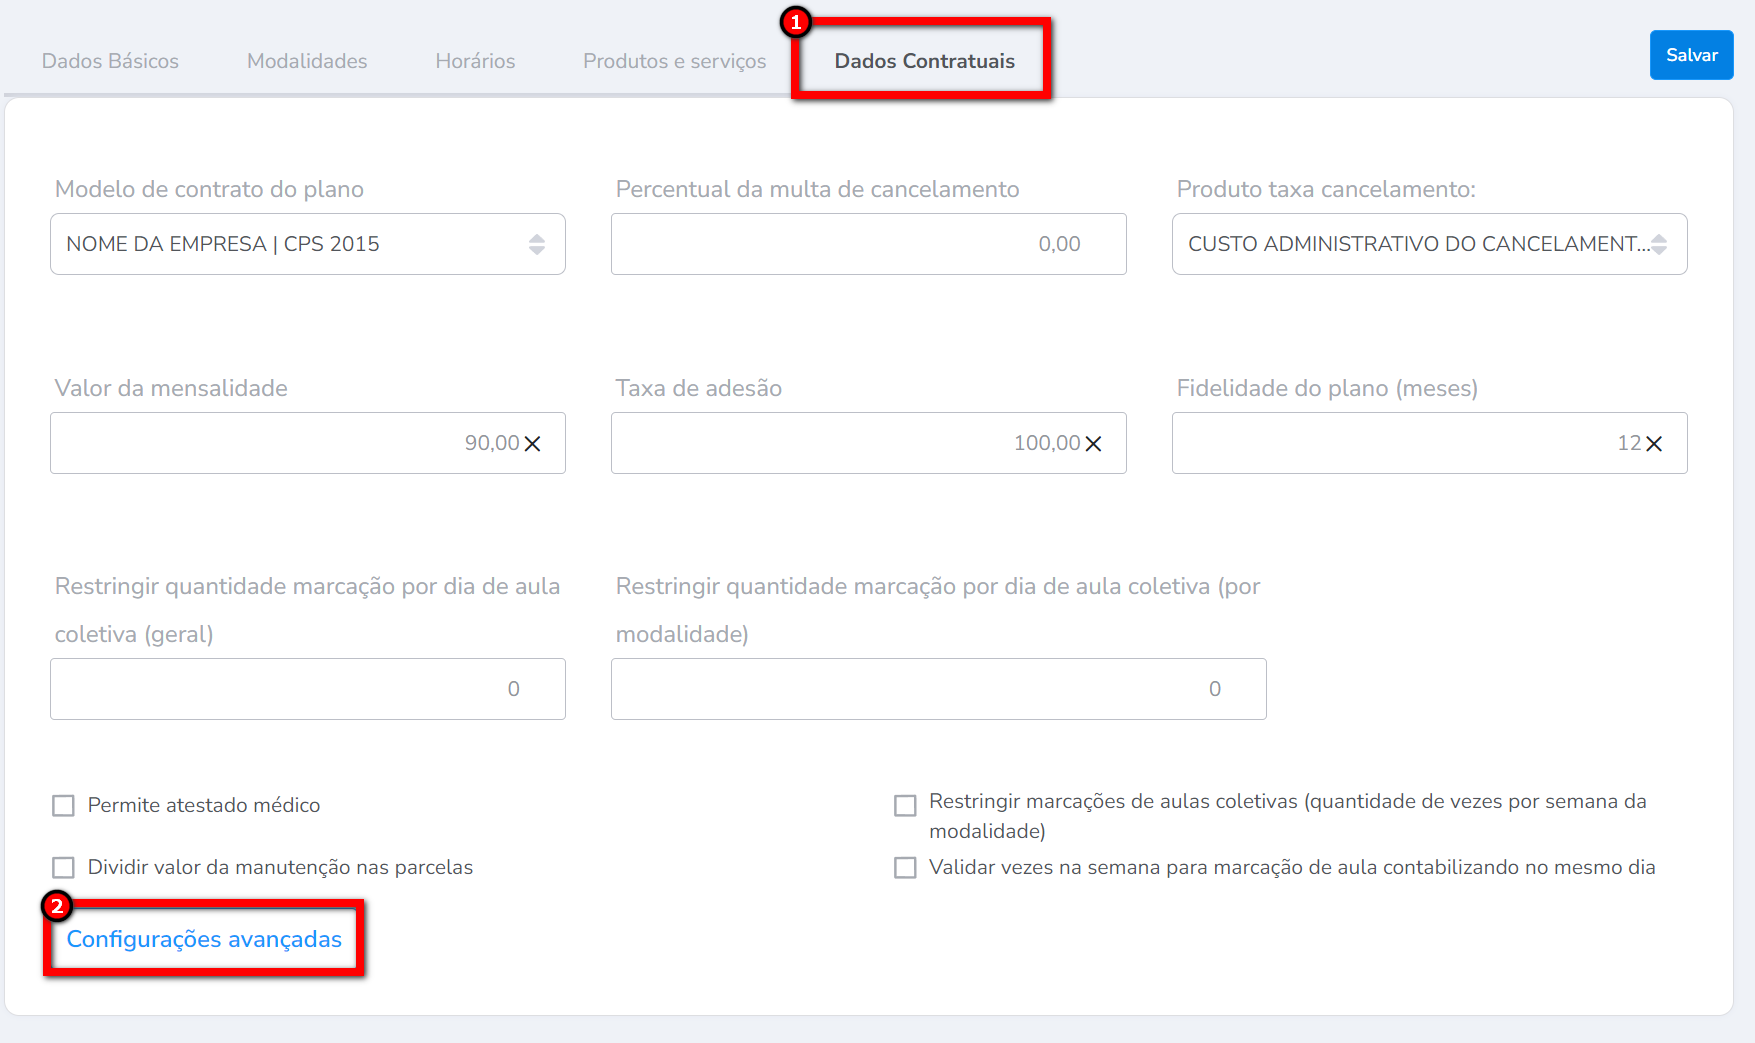Open Modelo de contrato do plano dropdown
The width and height of the screenshot is (1755, 1043).
point(307,244)
